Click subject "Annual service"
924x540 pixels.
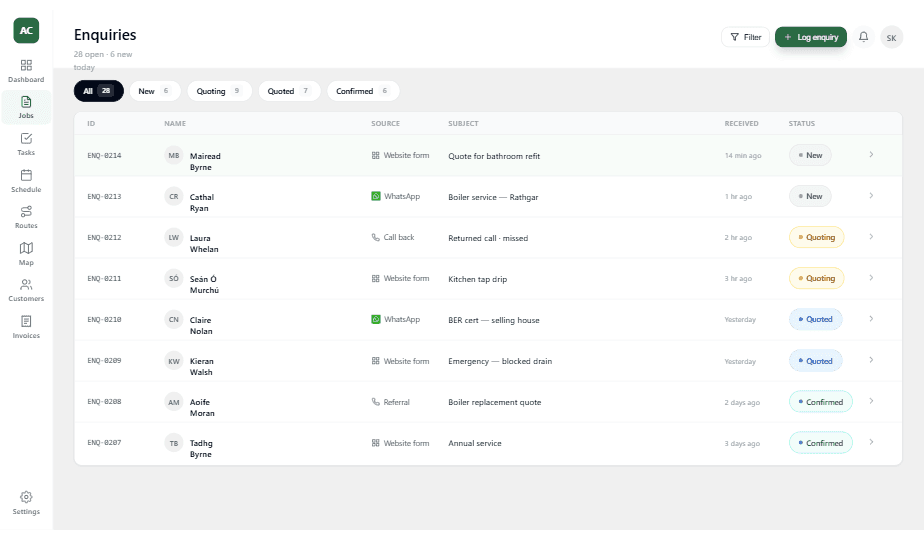tap(474, 443)
